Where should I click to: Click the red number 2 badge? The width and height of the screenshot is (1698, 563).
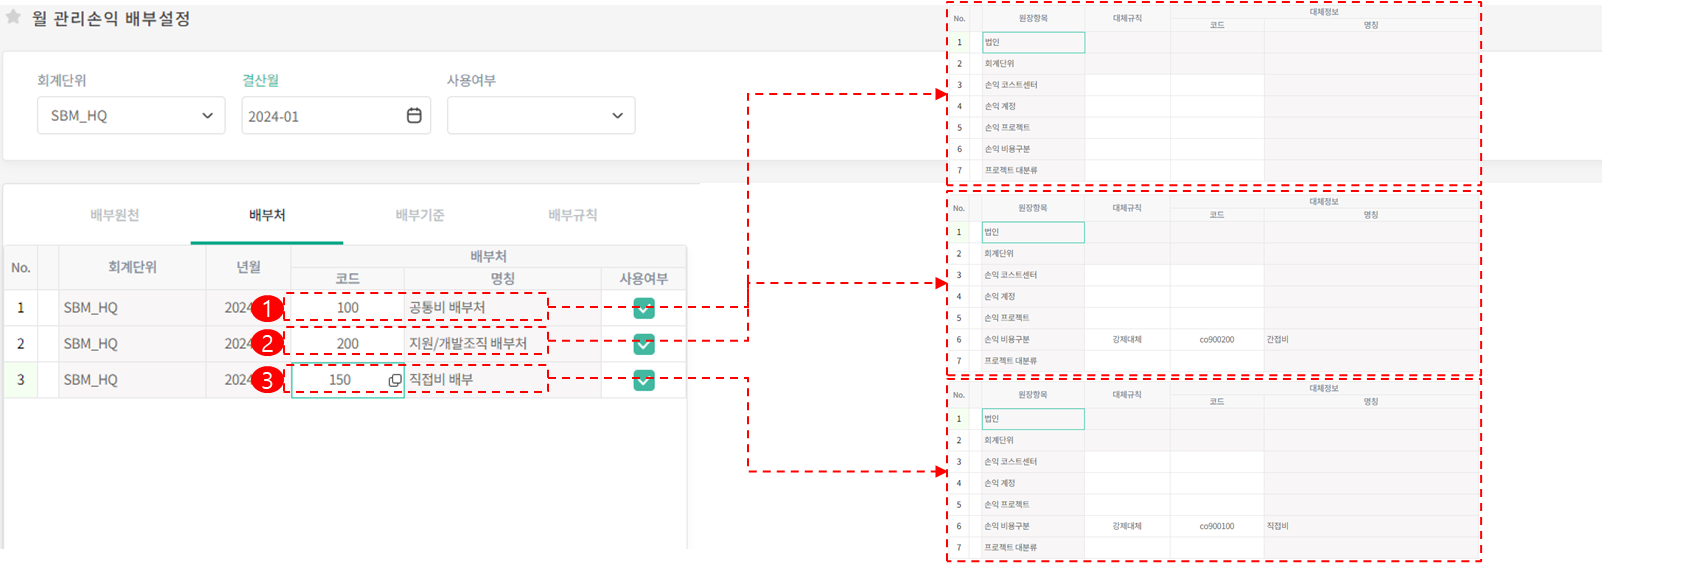[266, 344]
